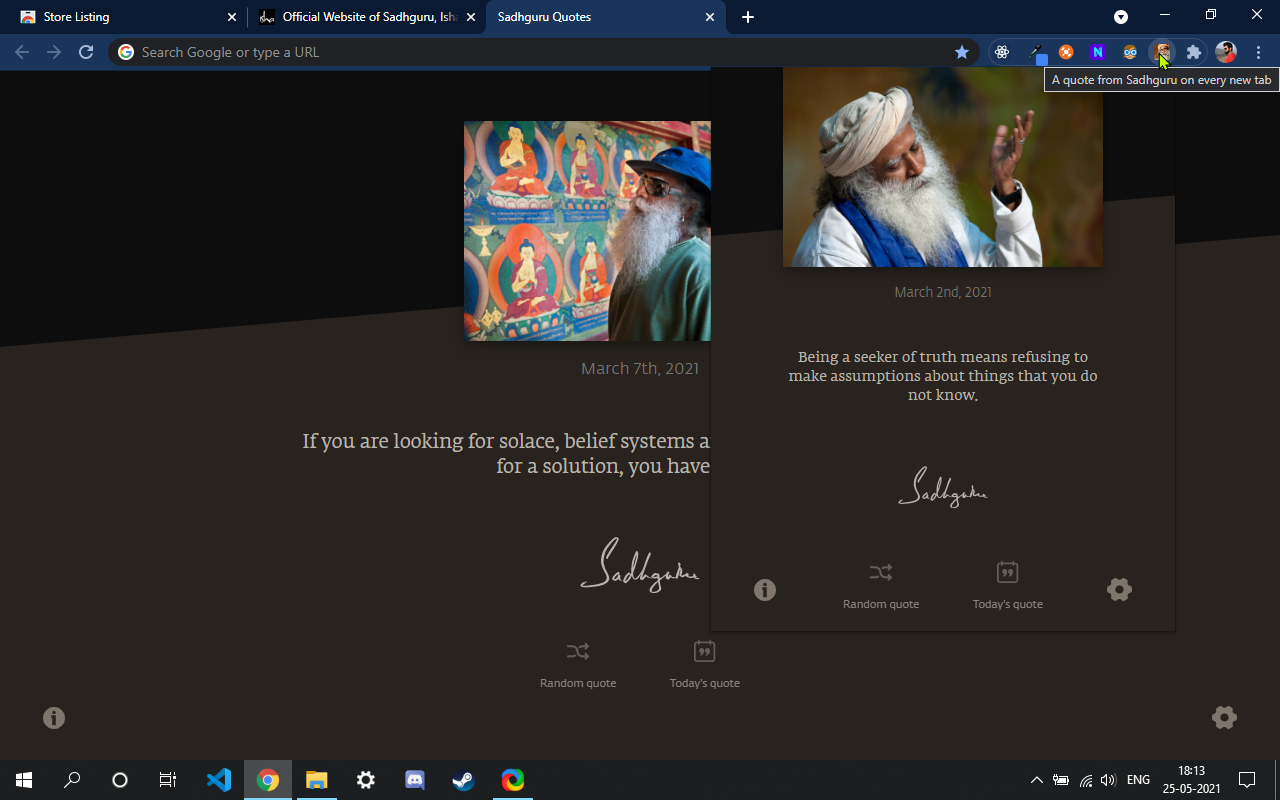Adjust the system volume speaker icon

[x=1108, y=779]
